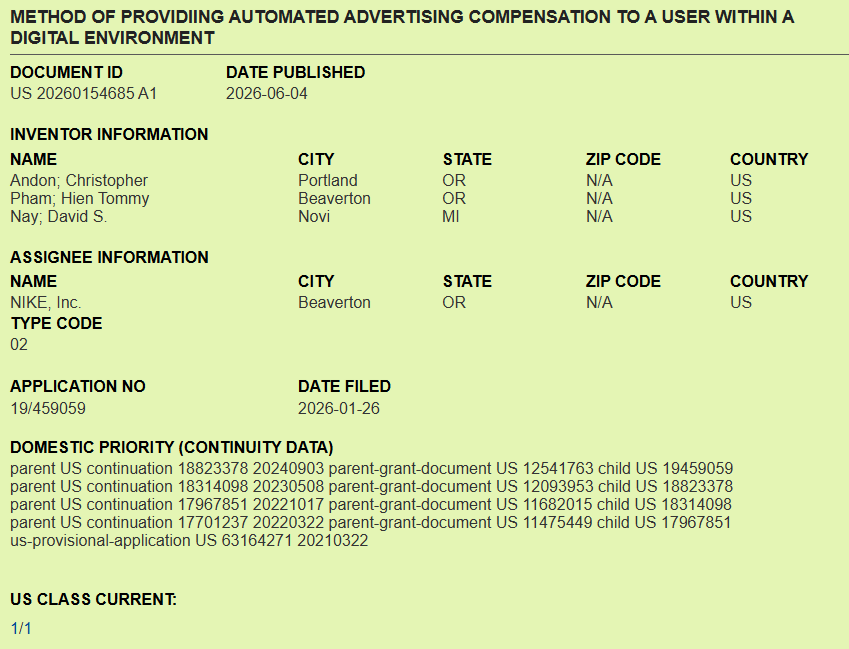849x649 pixels.
Task: Click the DOCUMENT ID label
Action: (67, 73)
